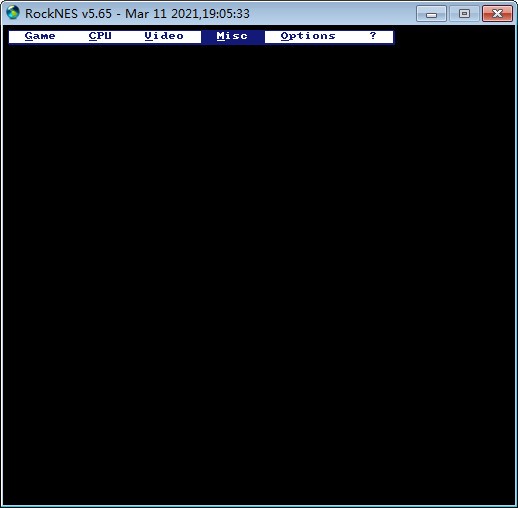Click the RockNES v5.65 title text

[68, 14]
